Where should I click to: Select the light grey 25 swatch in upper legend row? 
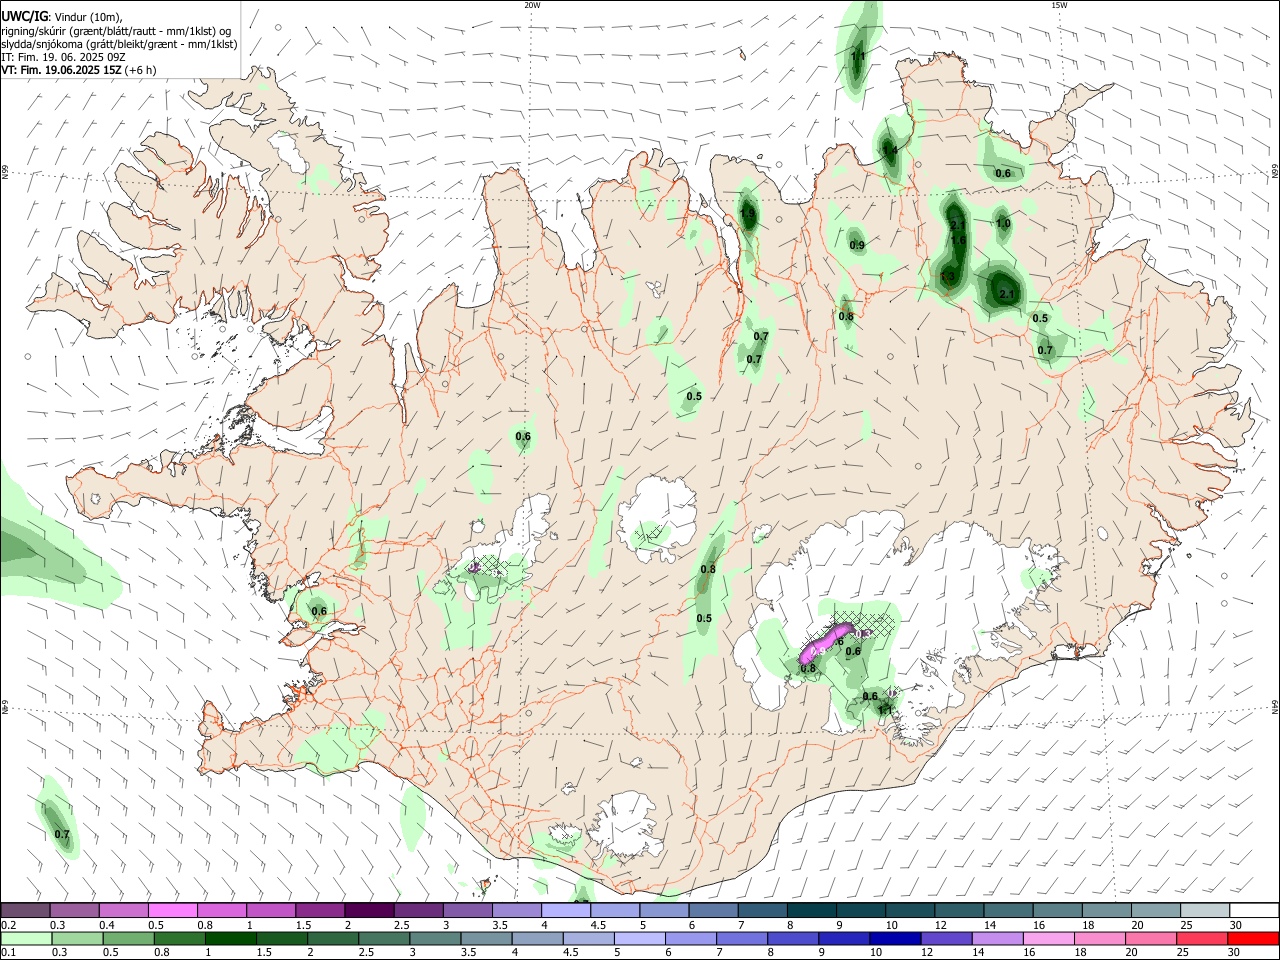(x=1205, y=911)
